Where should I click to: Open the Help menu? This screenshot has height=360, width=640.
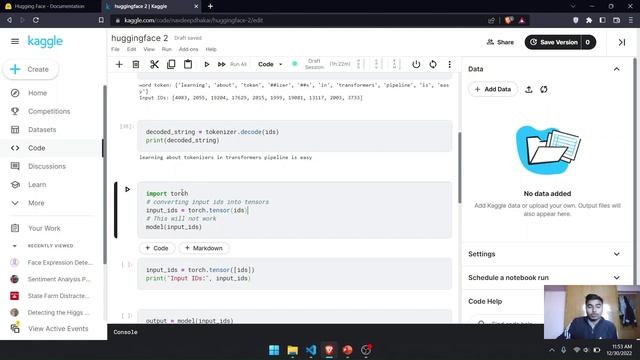[211, 49]
